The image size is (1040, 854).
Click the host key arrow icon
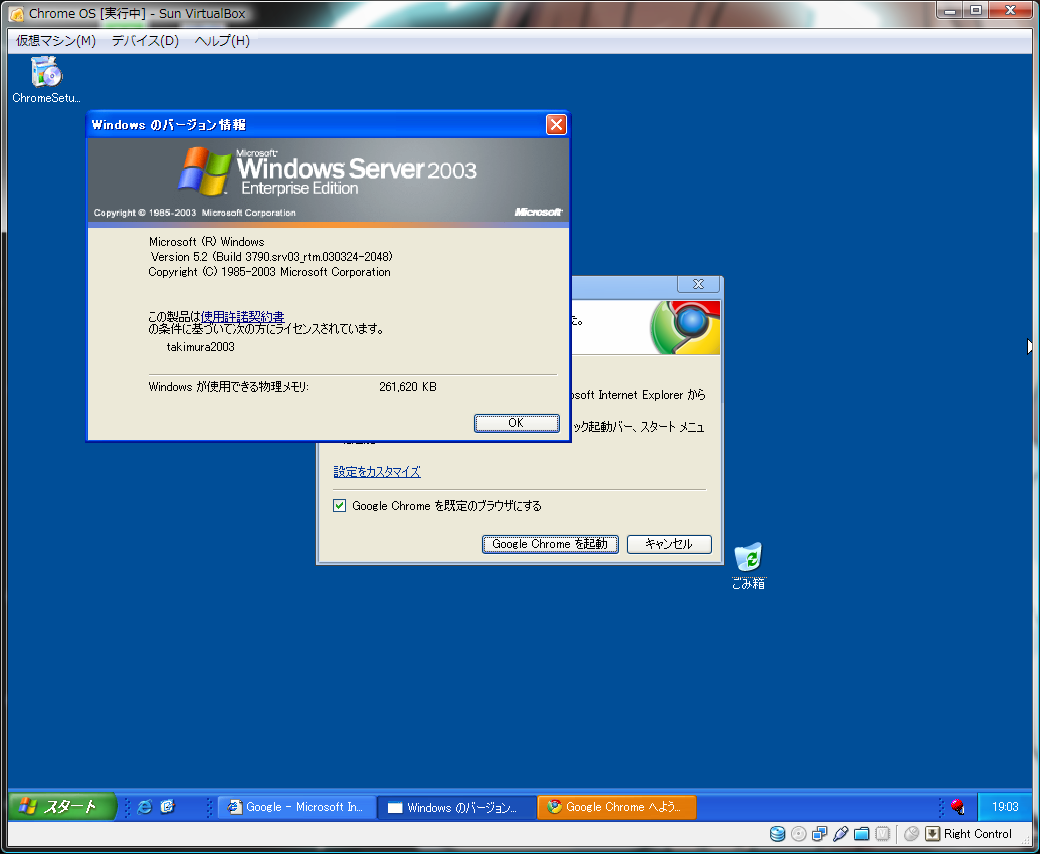click(933, 833)
